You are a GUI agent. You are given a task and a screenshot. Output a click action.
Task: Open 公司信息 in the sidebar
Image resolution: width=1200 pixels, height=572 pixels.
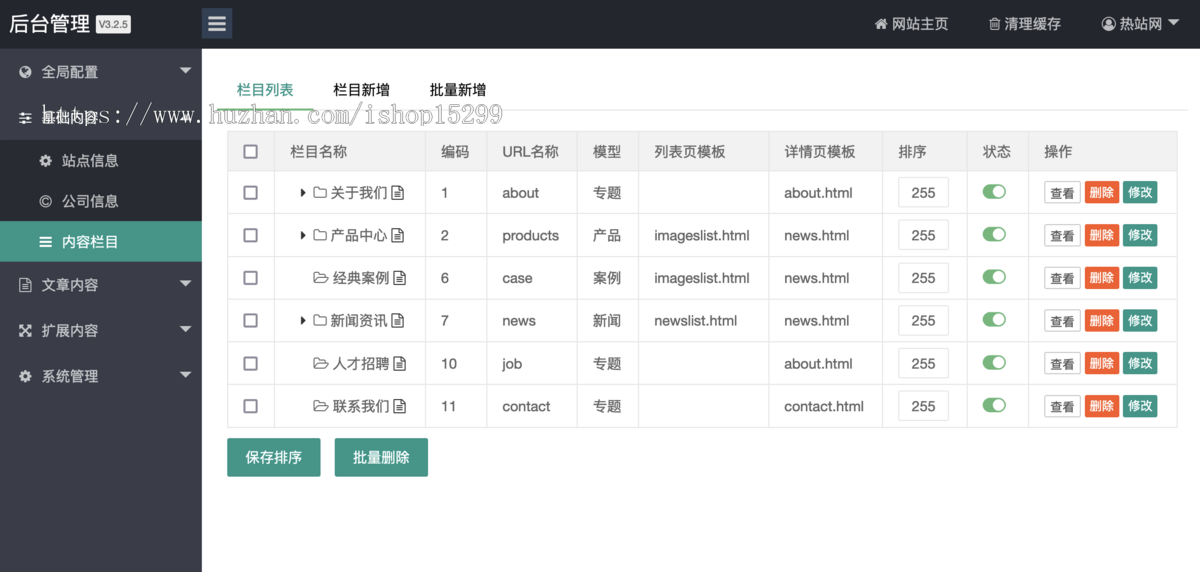[101, 201]
